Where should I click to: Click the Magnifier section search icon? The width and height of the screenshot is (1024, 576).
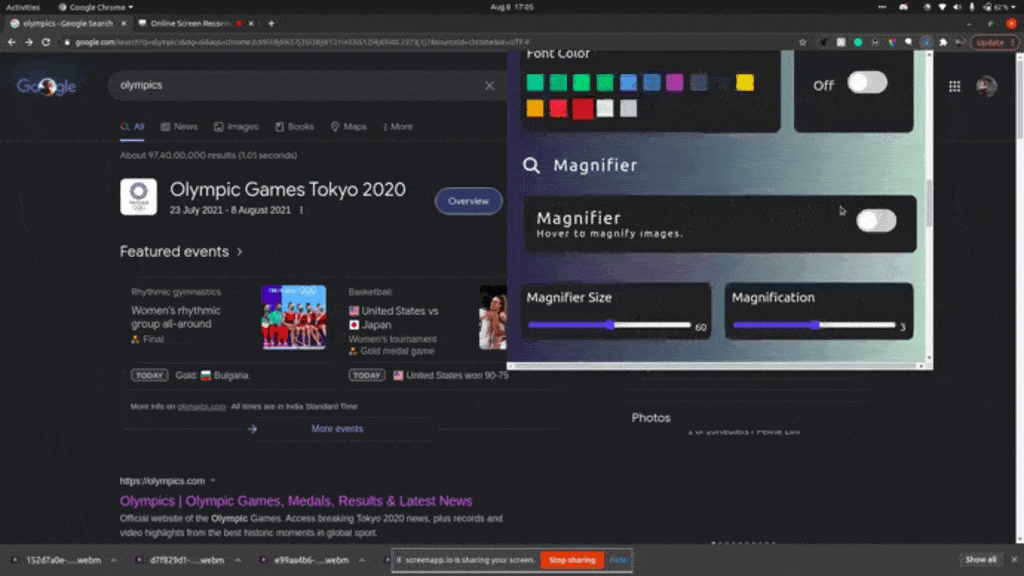click(532, 165)
